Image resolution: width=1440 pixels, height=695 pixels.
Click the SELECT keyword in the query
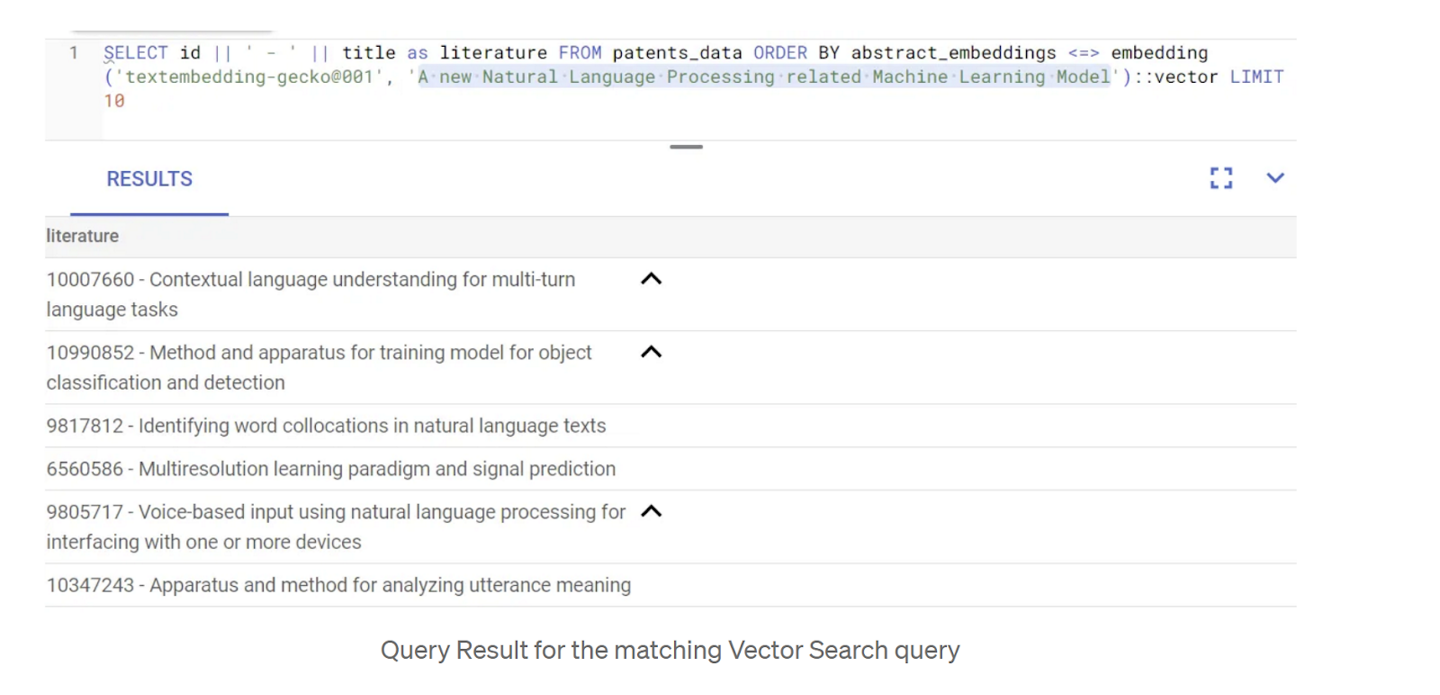(135, 53)
